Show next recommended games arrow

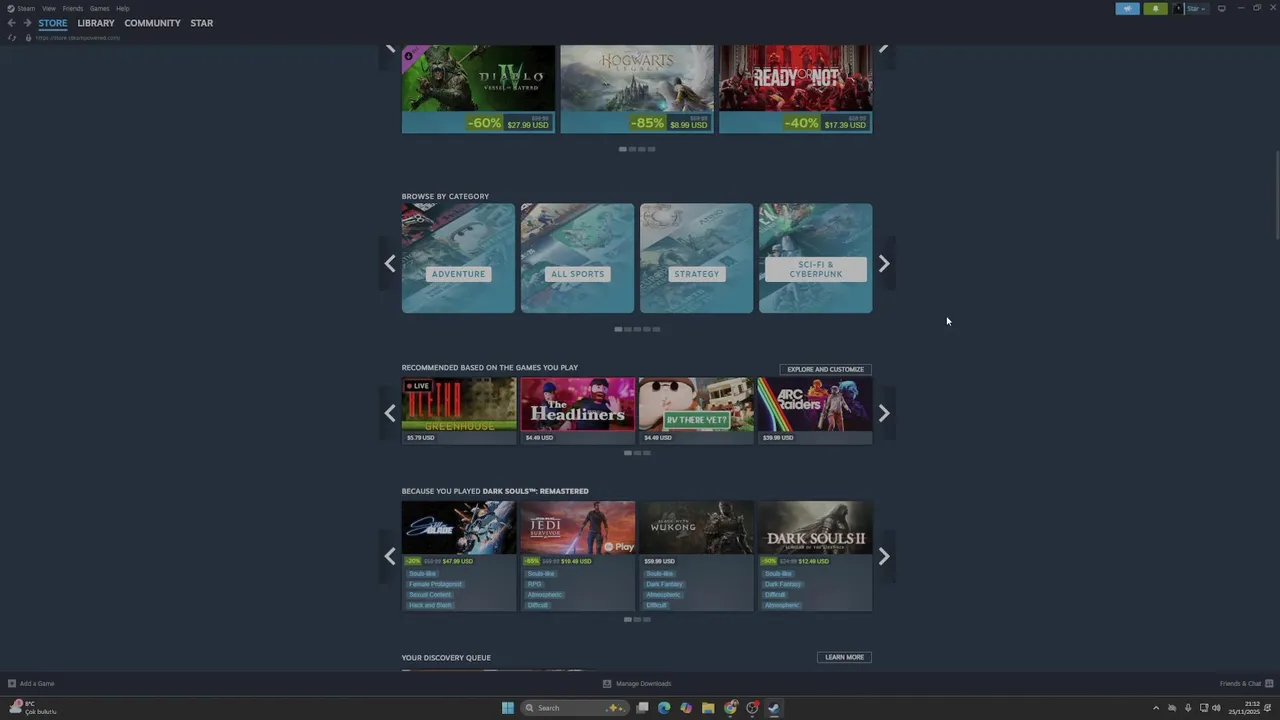(884, 413)
